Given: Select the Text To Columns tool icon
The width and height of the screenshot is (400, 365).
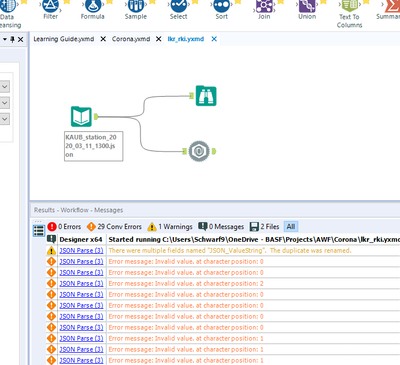Looking at the screenshot, I should tap(349, 5).
